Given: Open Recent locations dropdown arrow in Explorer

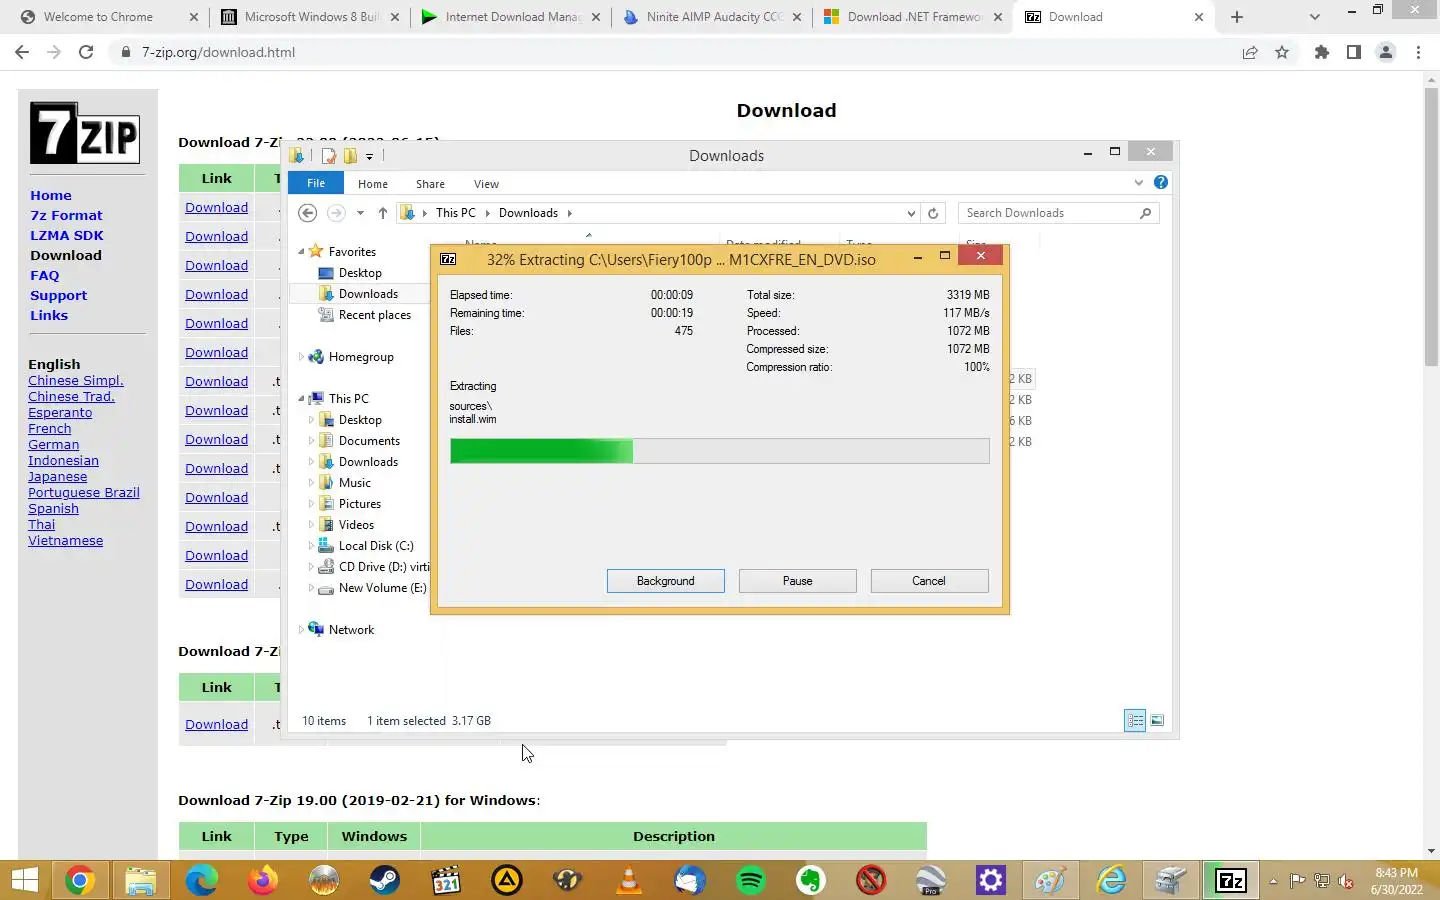Looking at the screenshot, I should click(x=360, y=213).
